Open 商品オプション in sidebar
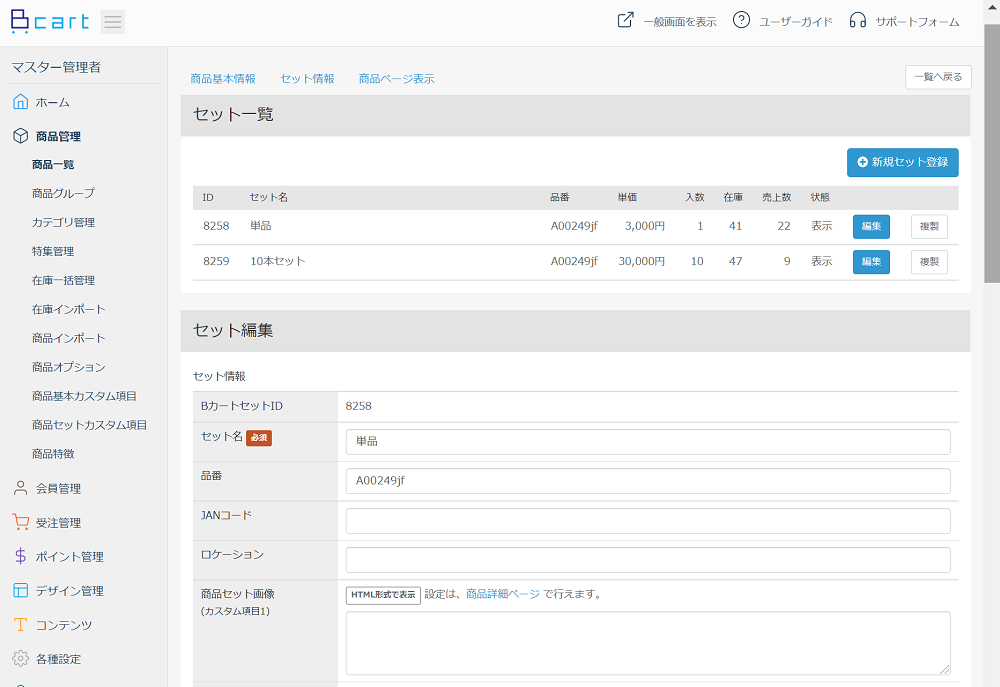Screen dimensions: 1000x687 point(68,367)
